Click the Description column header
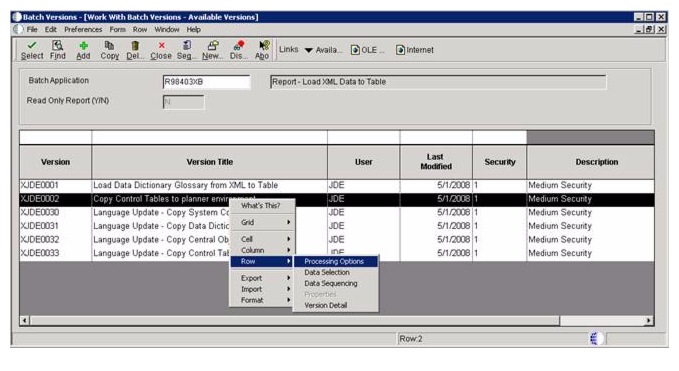The width and height of the screenshot is (679, 371). pyautogui.click(x=591, y=162)
